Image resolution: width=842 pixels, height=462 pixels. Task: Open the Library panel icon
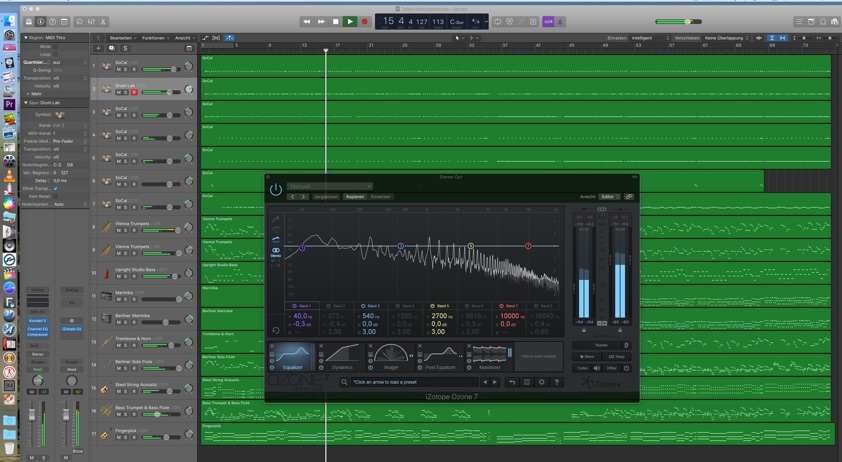(29, 21)
